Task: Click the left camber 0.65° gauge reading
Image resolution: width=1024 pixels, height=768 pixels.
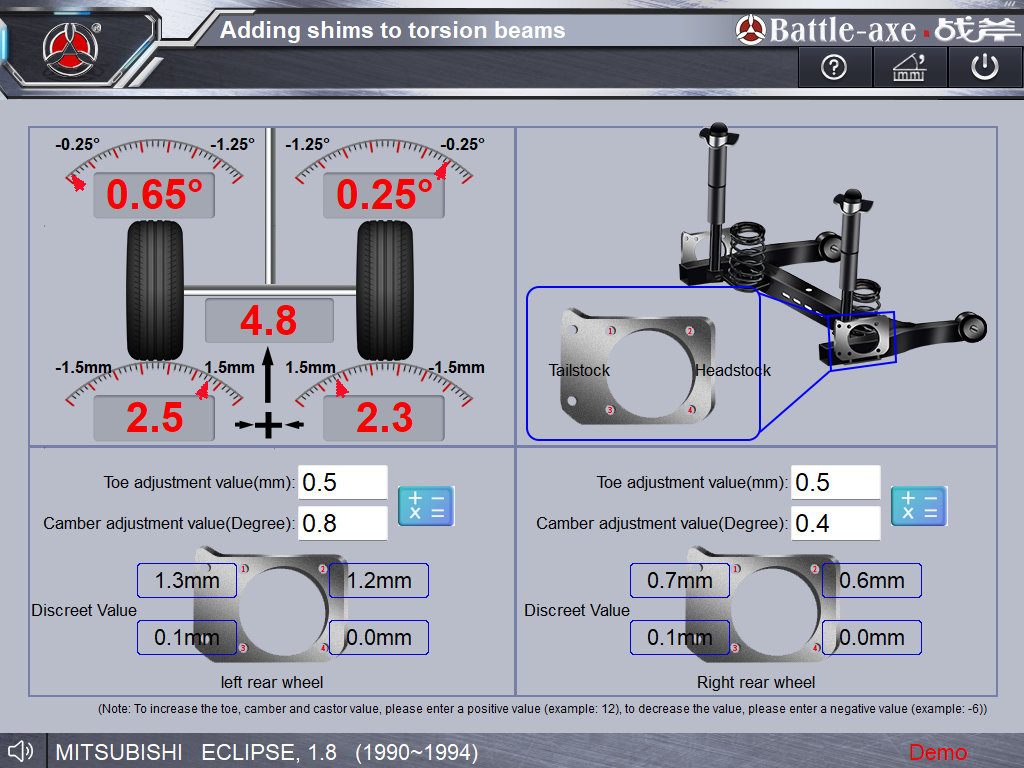Action: click(x=154, y=195)
